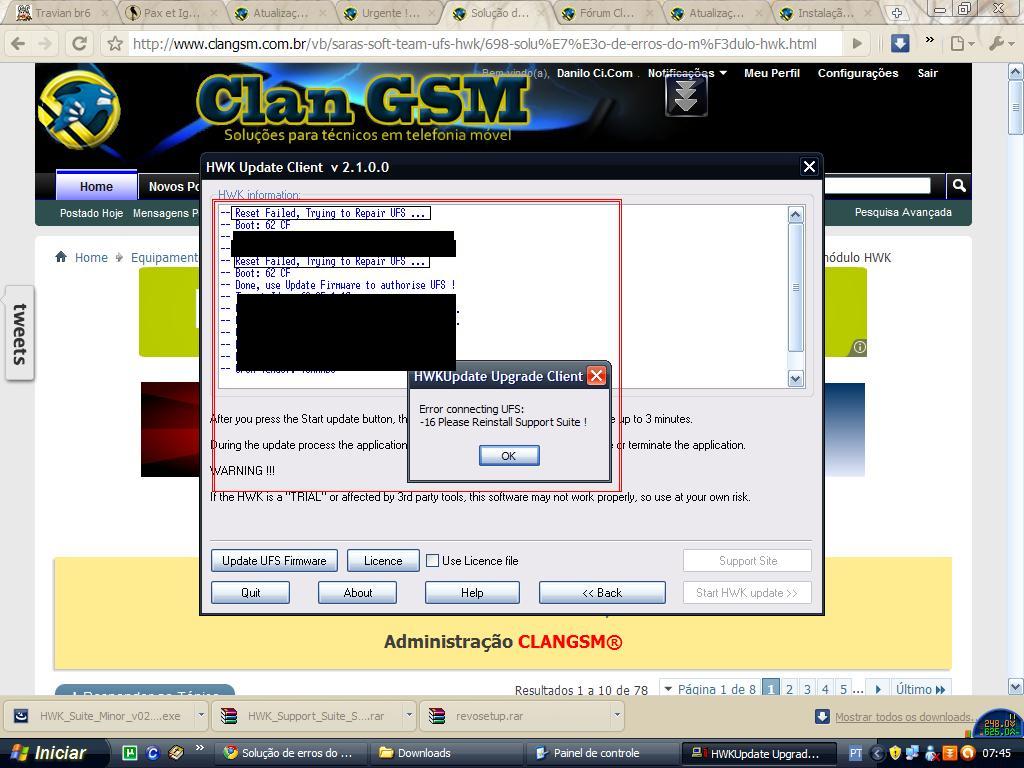
Task: Click the download arrow icon beside Mostrar todos
Action: tap(822, 716)
